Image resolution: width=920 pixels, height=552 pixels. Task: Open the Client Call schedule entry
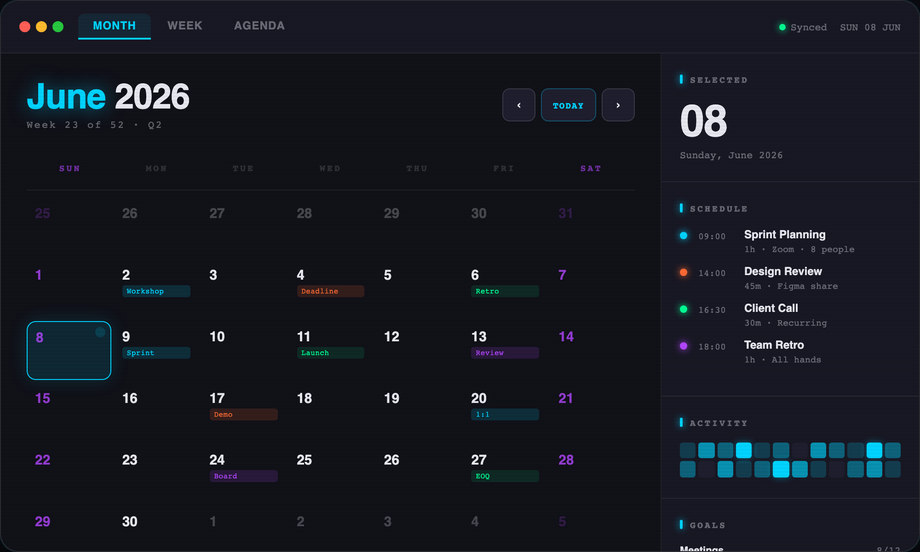point(790,315)
